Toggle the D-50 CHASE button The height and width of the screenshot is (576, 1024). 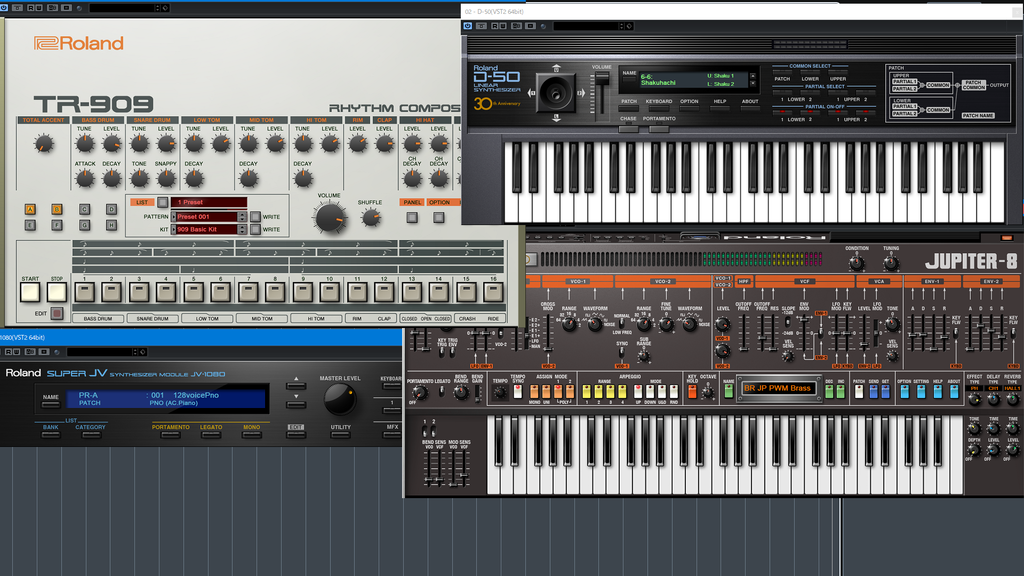628,128
